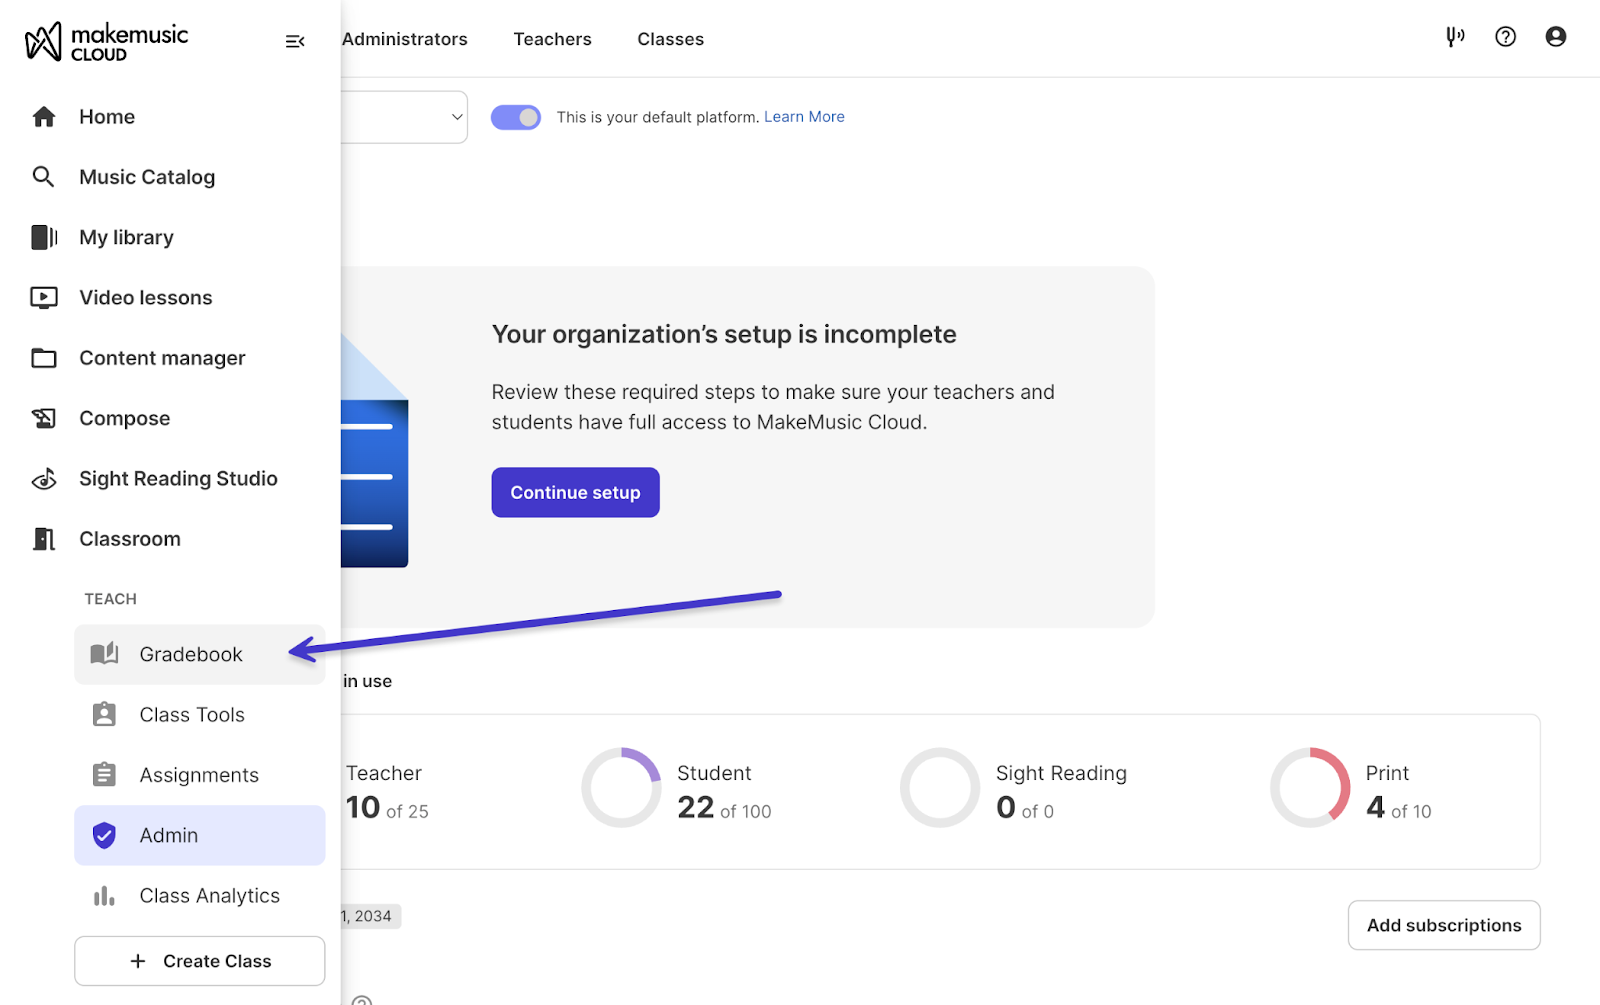Switch to the Classes tab

point(670,39)
